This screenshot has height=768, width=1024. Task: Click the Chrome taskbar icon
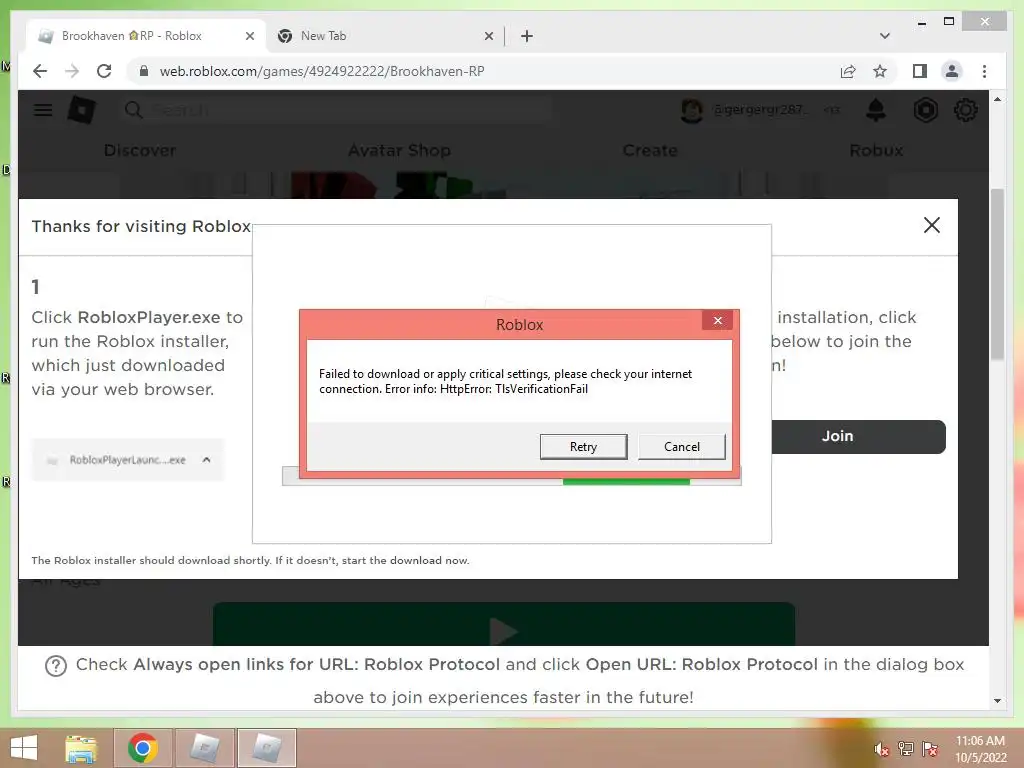click(142, 748)
